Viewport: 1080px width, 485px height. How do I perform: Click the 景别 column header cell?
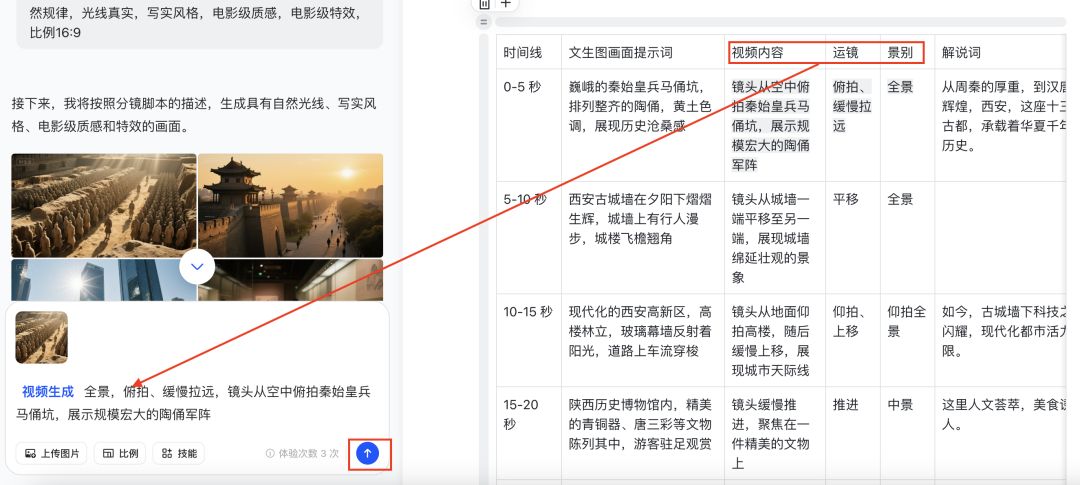[907, 52]
